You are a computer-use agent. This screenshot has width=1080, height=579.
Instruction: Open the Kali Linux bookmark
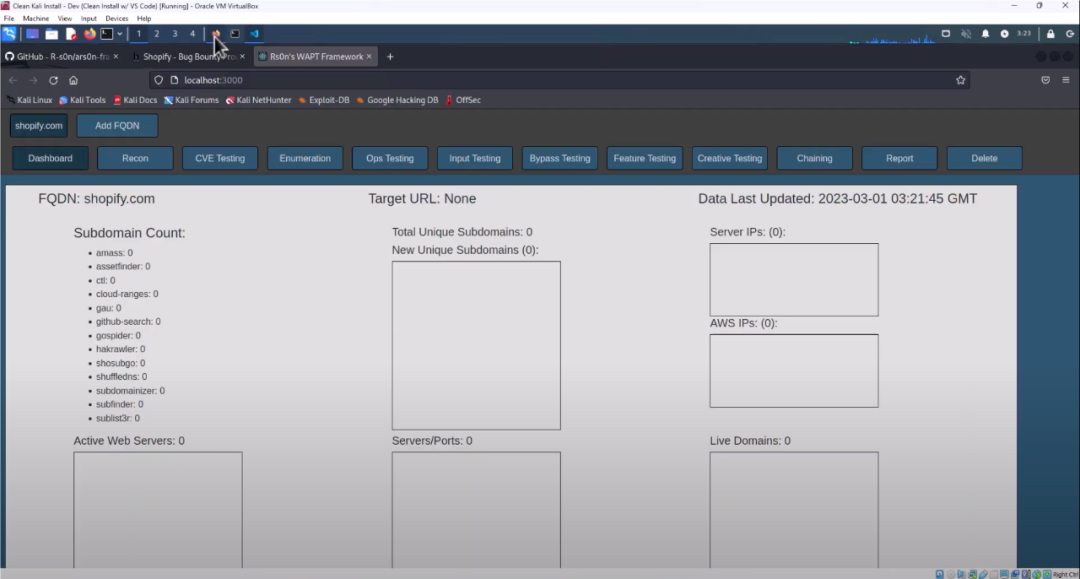click(x=30, y=100)
